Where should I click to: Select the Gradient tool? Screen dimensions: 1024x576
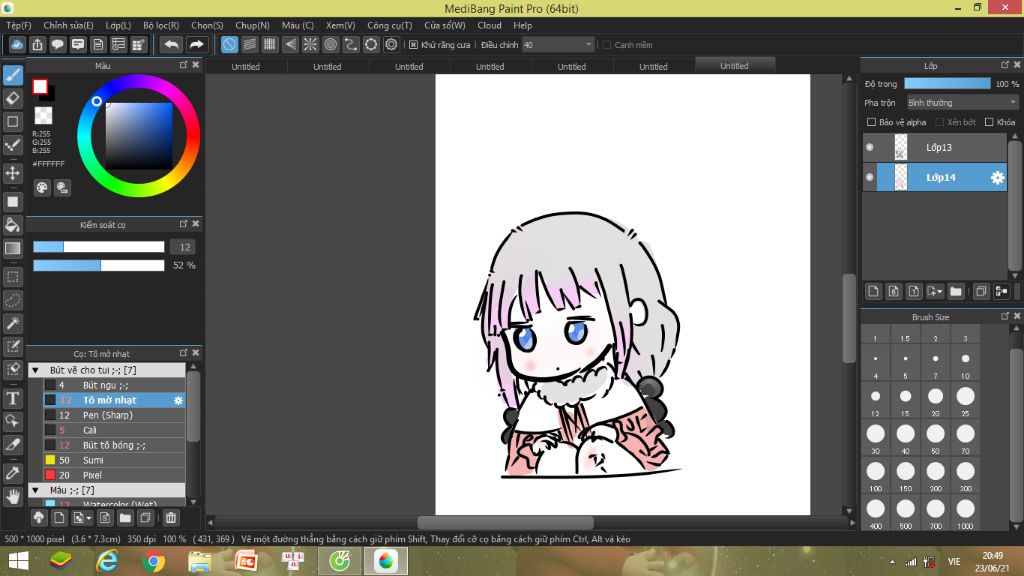click(13, 248)
